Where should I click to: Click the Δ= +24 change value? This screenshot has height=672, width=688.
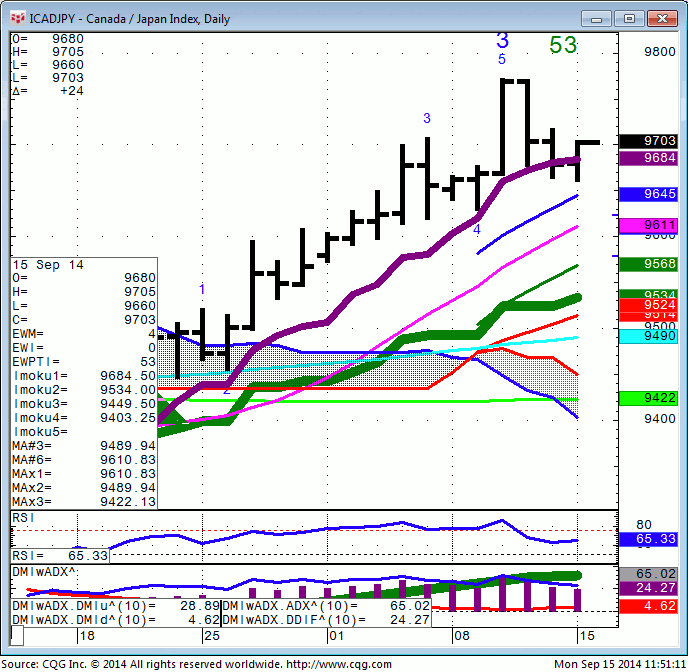[47, 91]
